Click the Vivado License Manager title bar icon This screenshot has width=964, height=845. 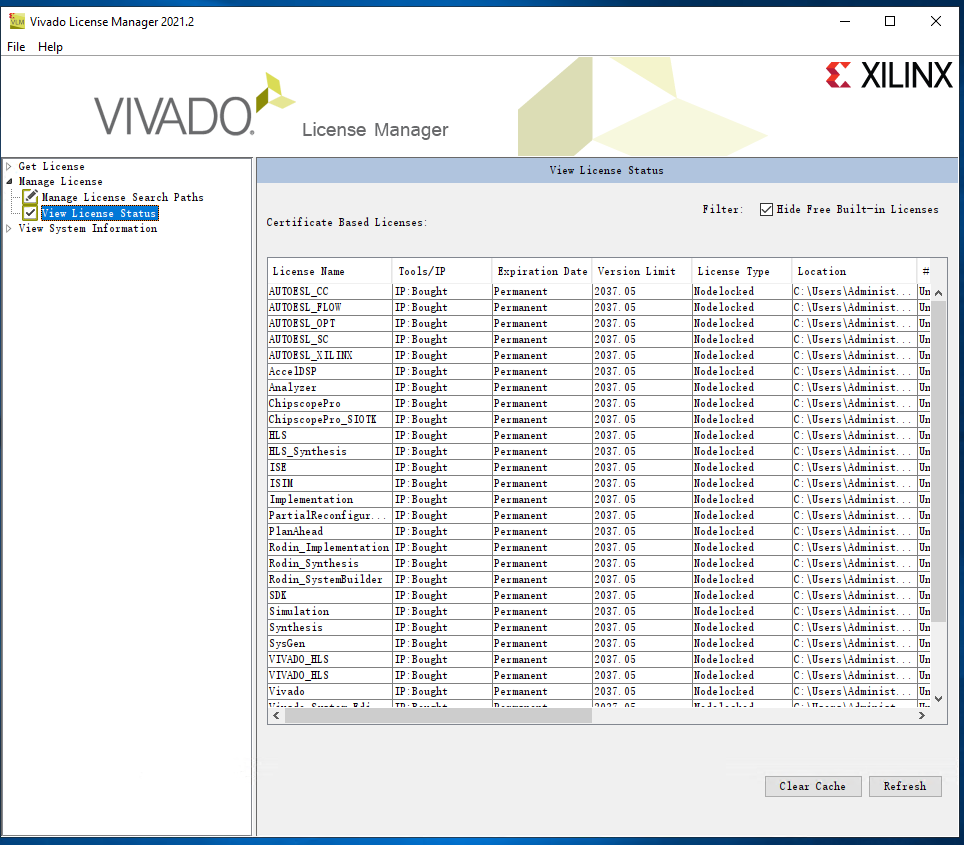pos(17,22)
